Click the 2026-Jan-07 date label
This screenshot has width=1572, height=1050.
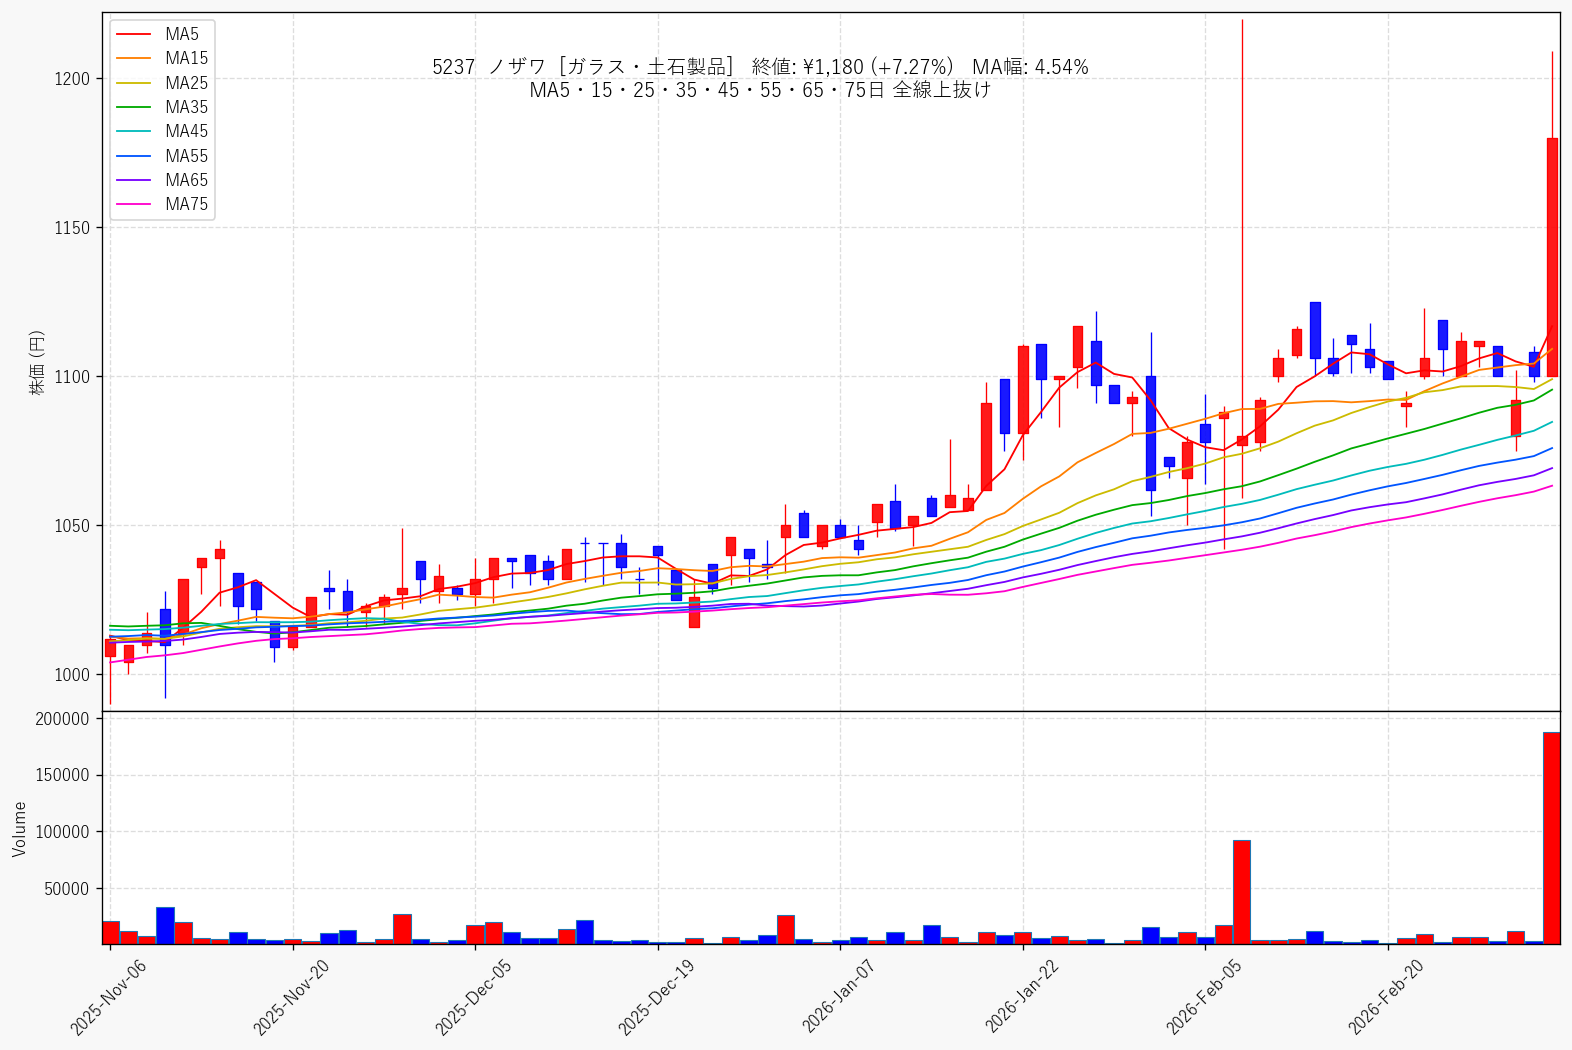point(840,996)
